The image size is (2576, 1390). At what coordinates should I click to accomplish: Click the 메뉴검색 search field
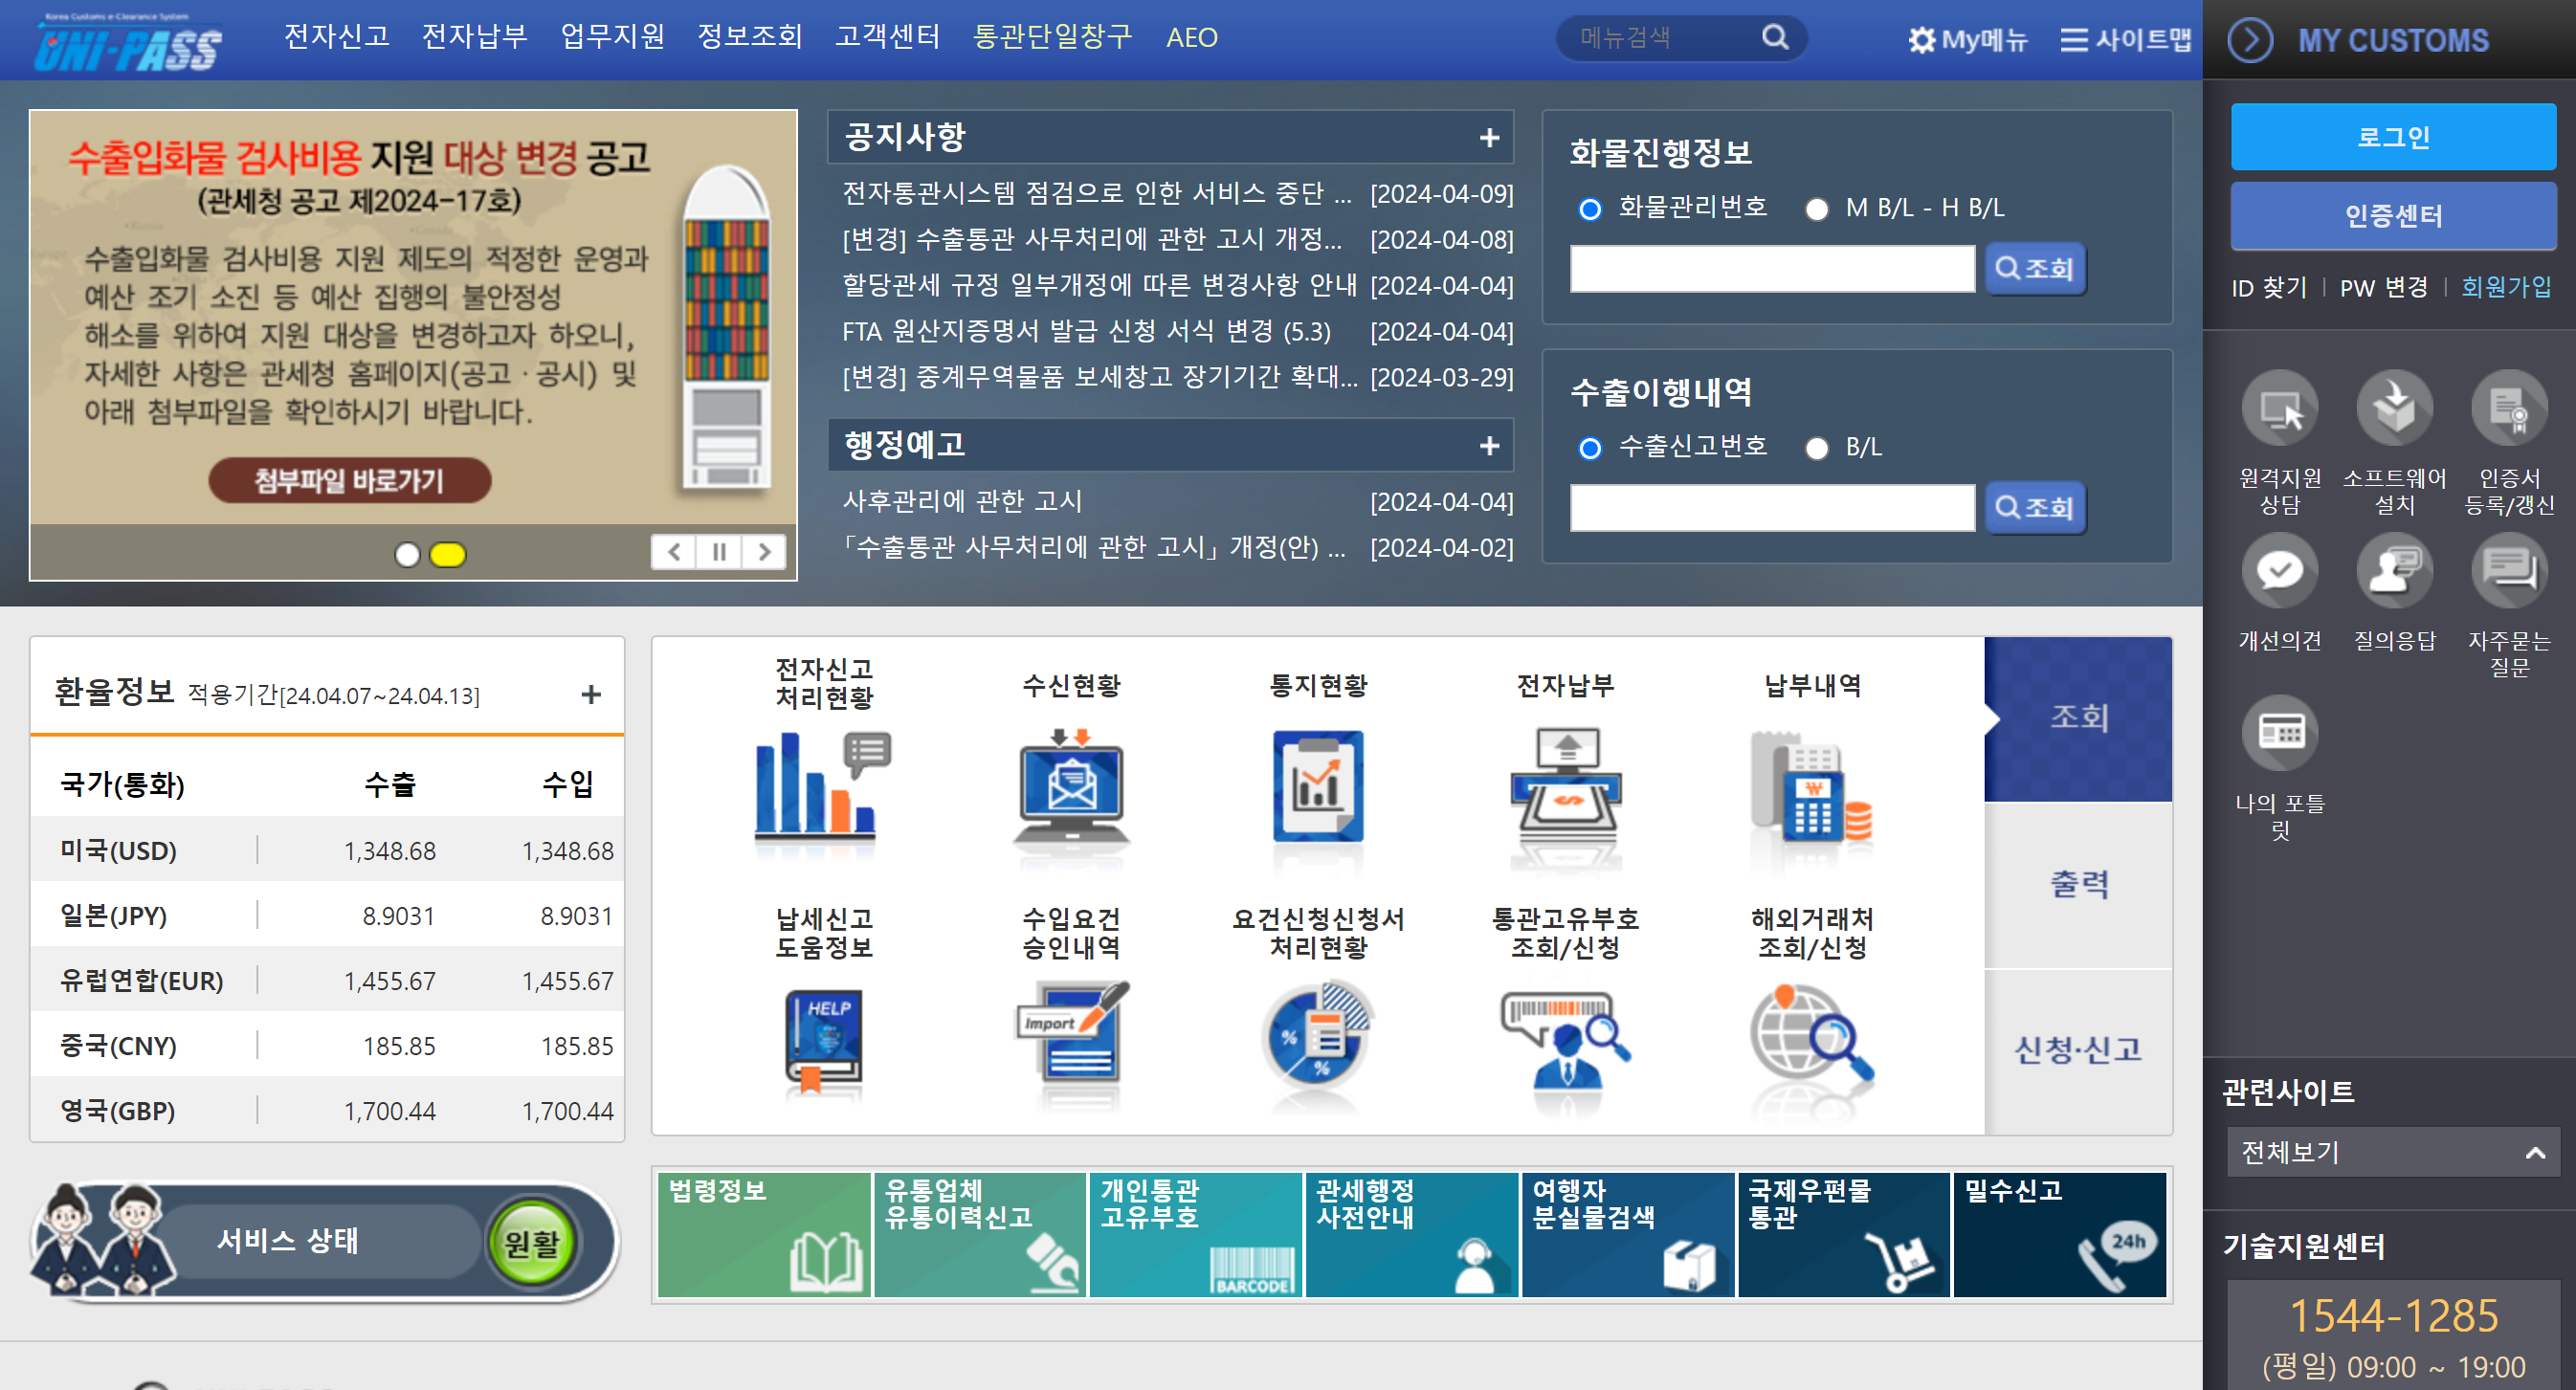(x=1660, y=38)
